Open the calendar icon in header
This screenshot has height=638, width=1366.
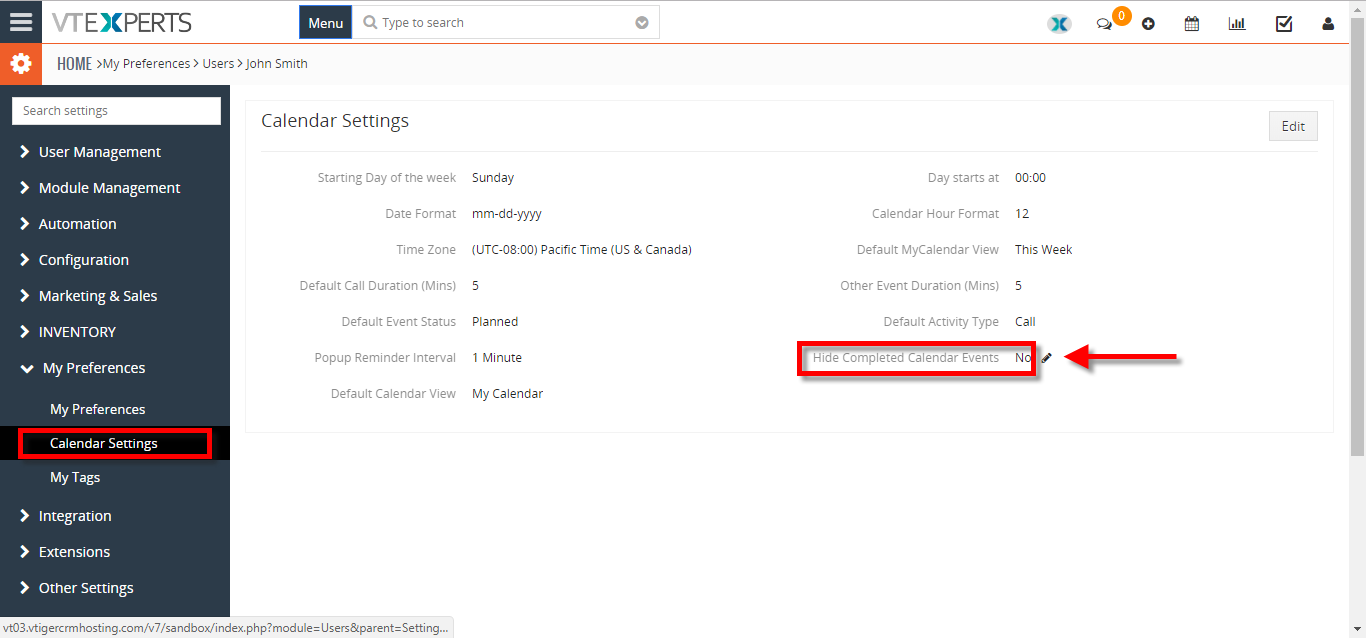[x=1192, y=24]
